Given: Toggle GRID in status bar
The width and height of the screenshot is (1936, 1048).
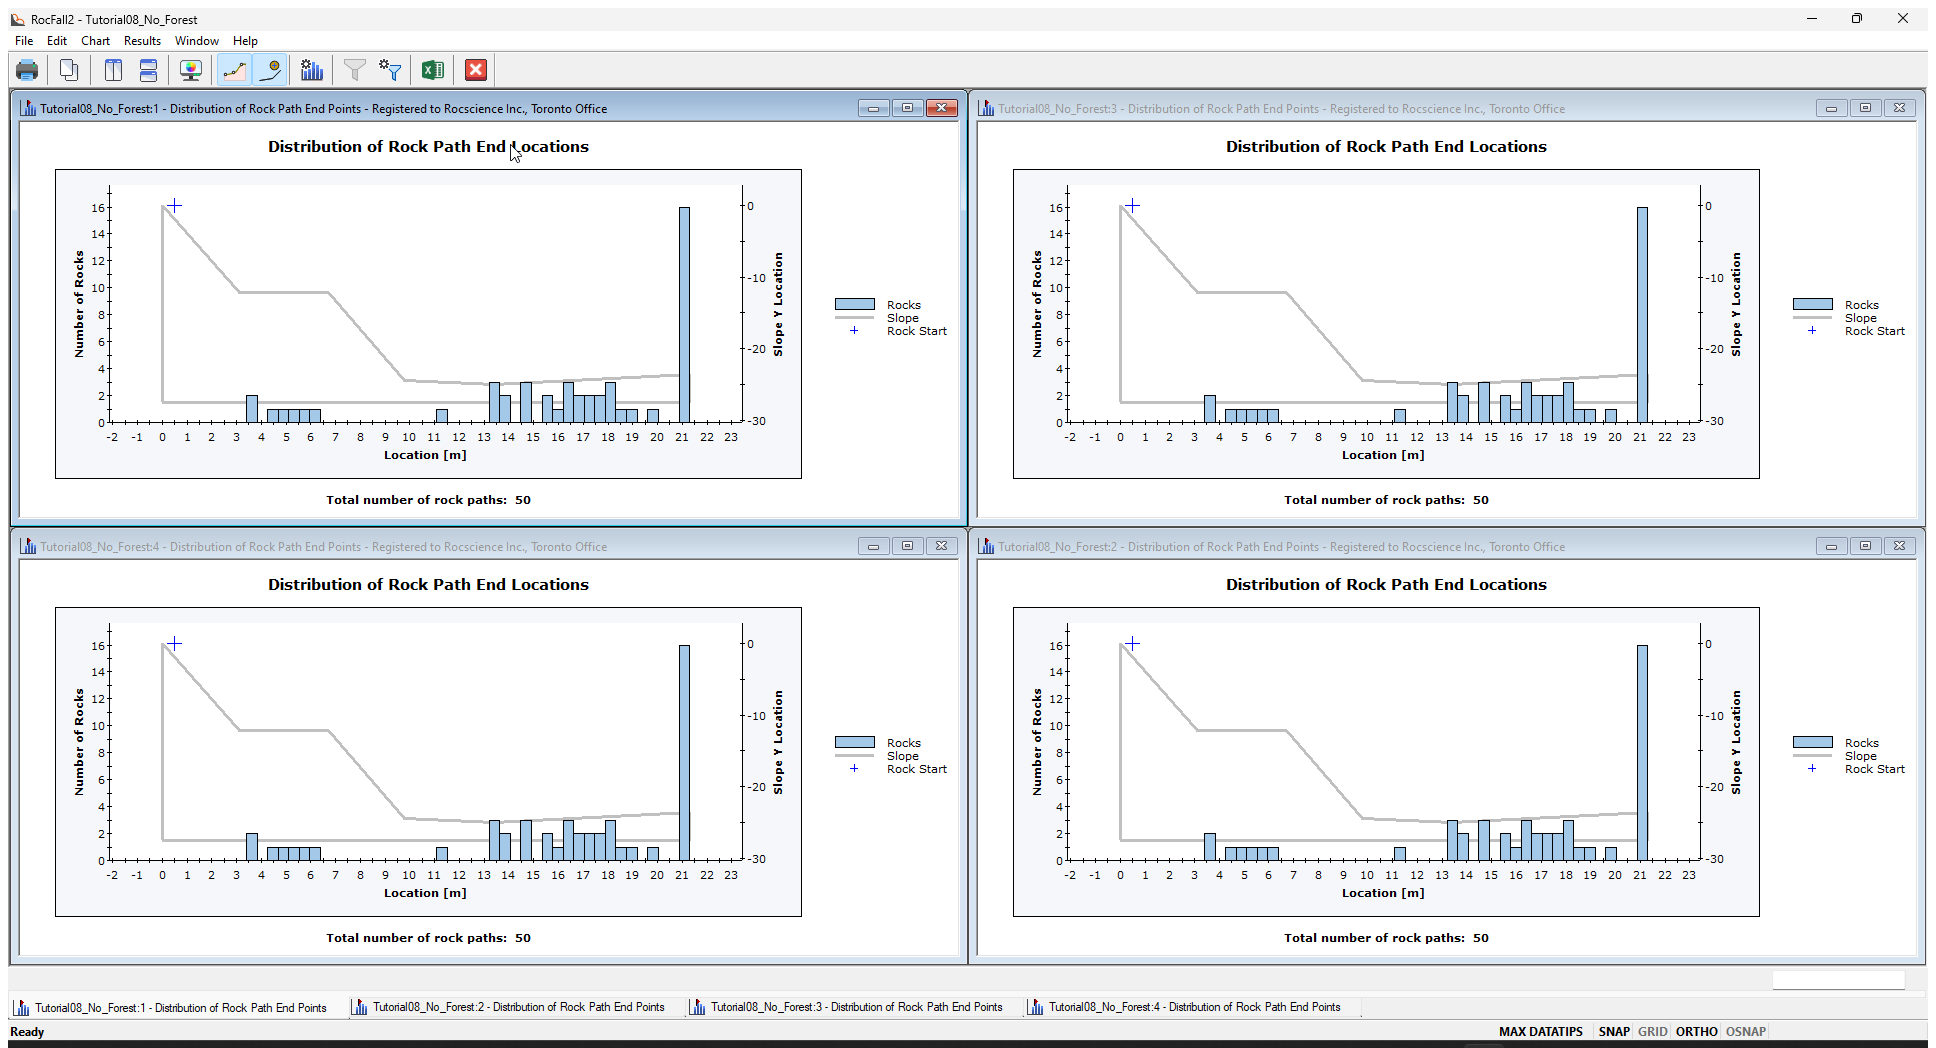Looking at the screenshot, I should tap(1652, 1031).
